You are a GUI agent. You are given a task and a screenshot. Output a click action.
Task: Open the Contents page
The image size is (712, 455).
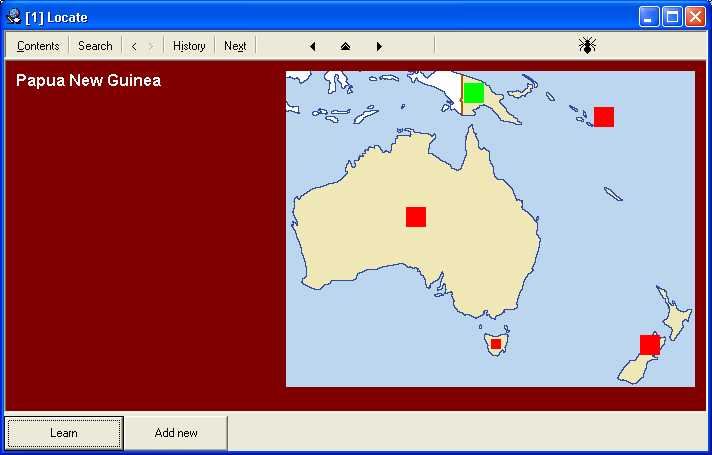tap(38, 46)
